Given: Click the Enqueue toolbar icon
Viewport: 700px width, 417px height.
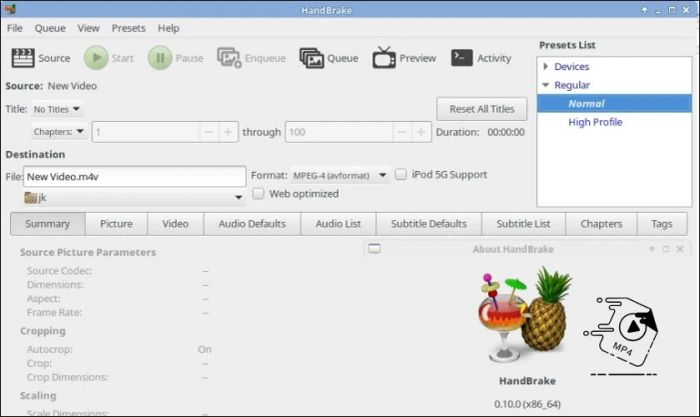Looking at the screenshot, I should [229, 58].
